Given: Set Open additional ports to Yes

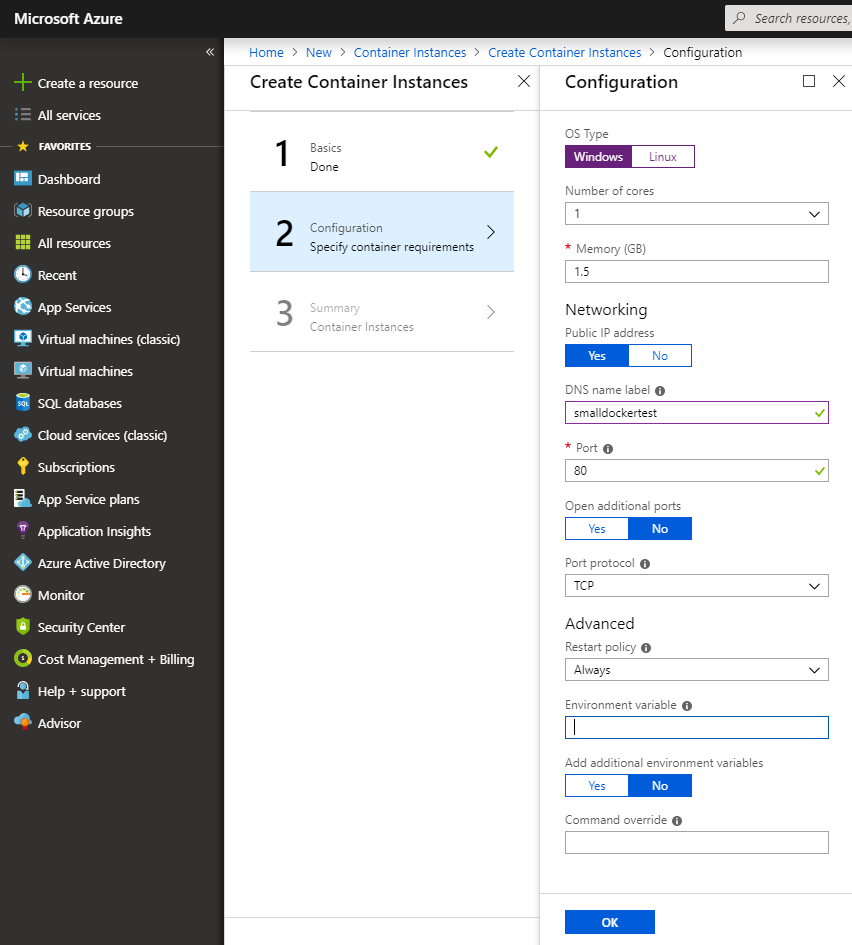Looking at the screenshot, I should click(x=597, y=529).
